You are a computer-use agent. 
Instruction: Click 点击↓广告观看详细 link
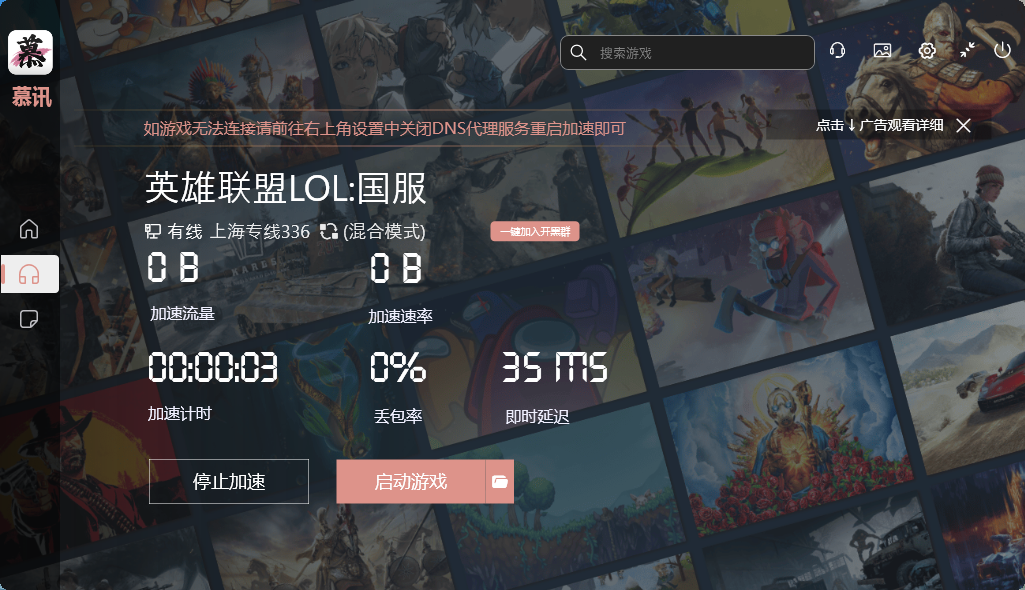pyautogui.click(x=879, y=125)
